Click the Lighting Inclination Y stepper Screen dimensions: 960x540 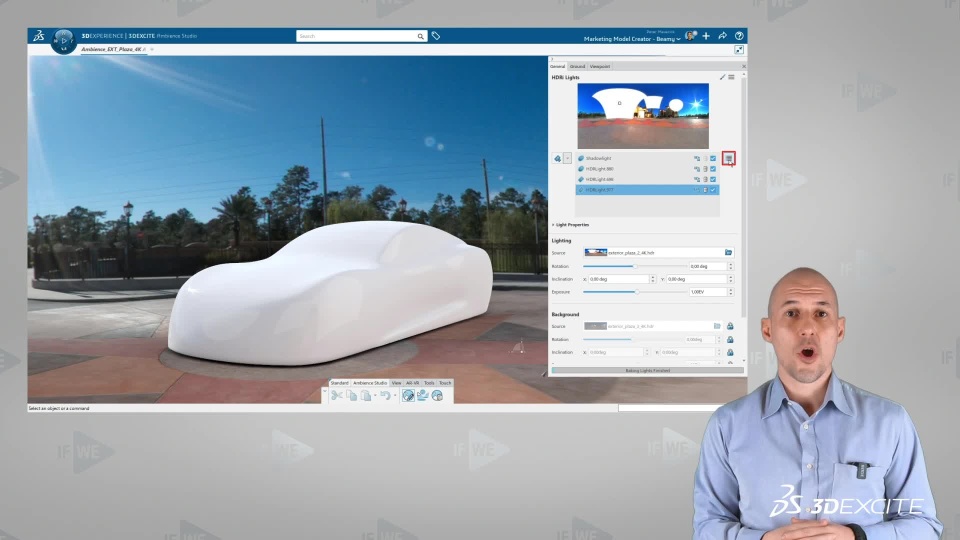pyautogui.click(x=730, y=279)
